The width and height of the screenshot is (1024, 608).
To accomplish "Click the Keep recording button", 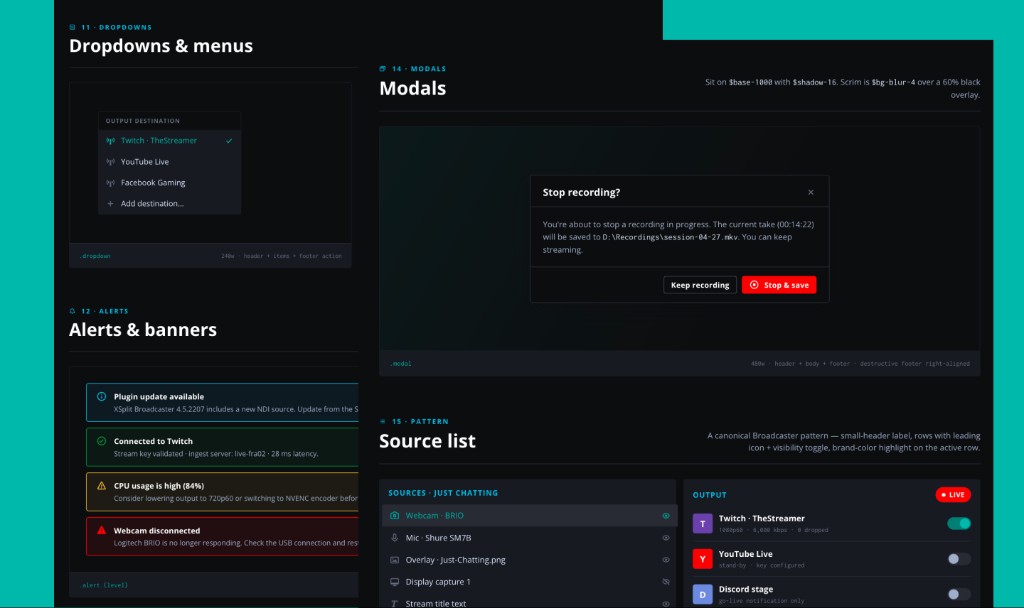I will 700,284.
